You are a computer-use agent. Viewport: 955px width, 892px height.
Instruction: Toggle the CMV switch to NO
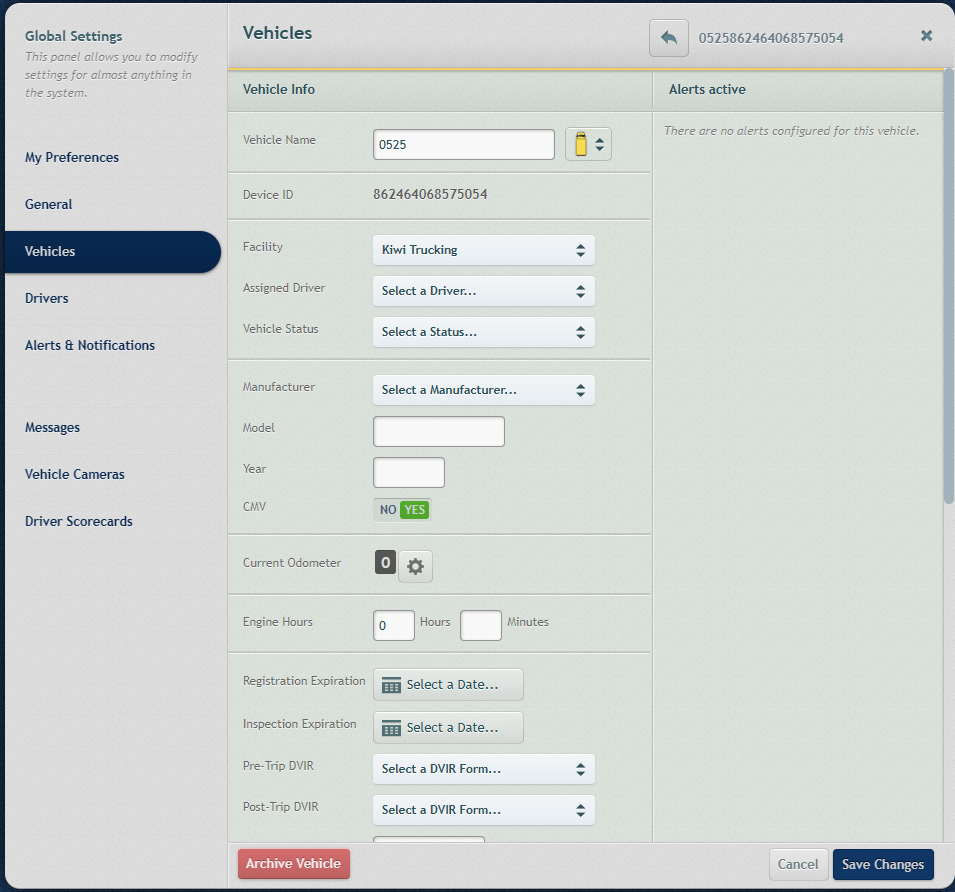tap(388, 510)
